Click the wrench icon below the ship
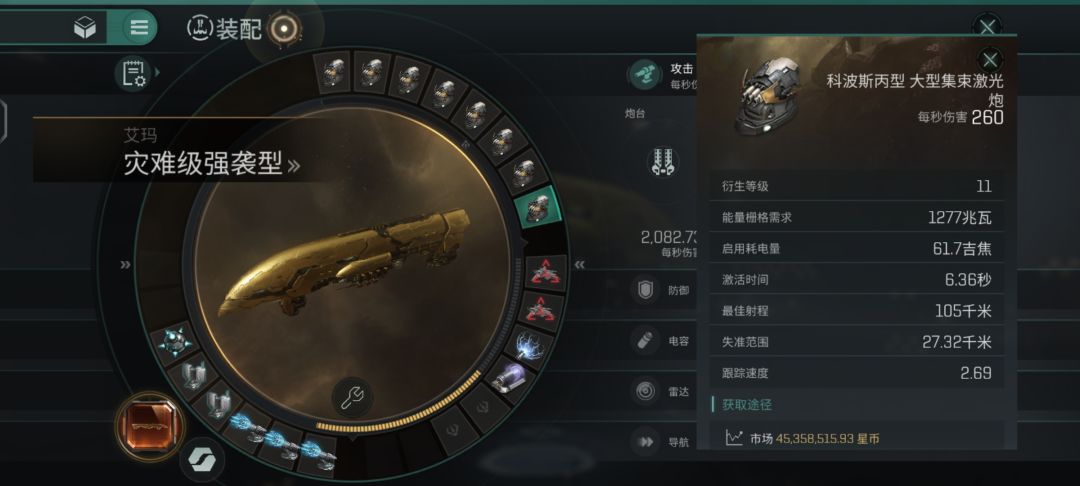Screen dimensions: 1080x486 [352, 397]
